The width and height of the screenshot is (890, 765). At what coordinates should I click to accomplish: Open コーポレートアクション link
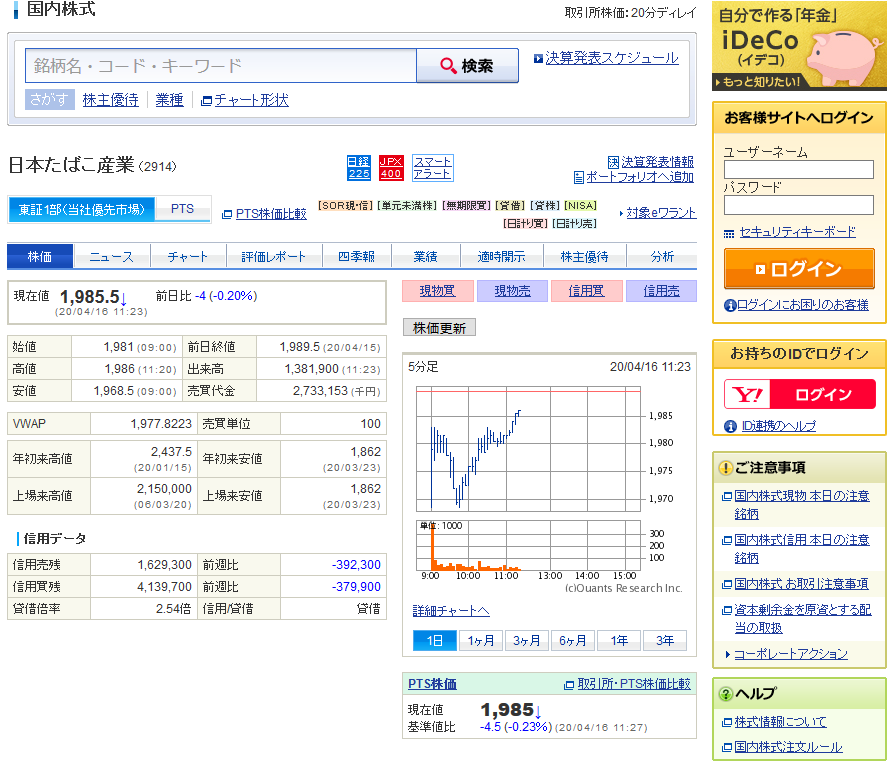pos(791,654)
